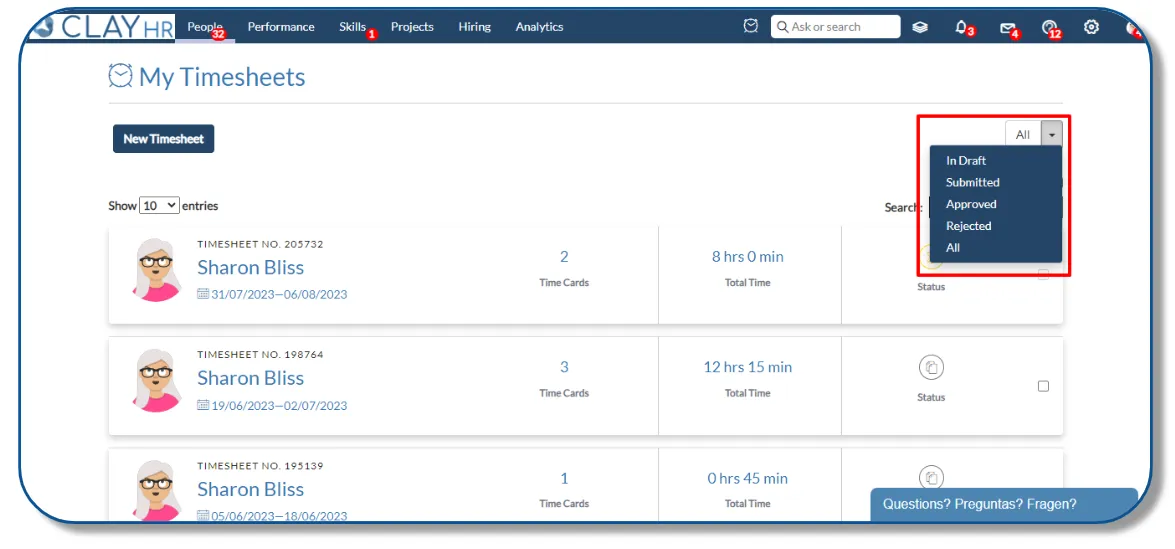This screenshot has width=1175, height=549.
Task: Open the Hiring tab
Action: 474,27
